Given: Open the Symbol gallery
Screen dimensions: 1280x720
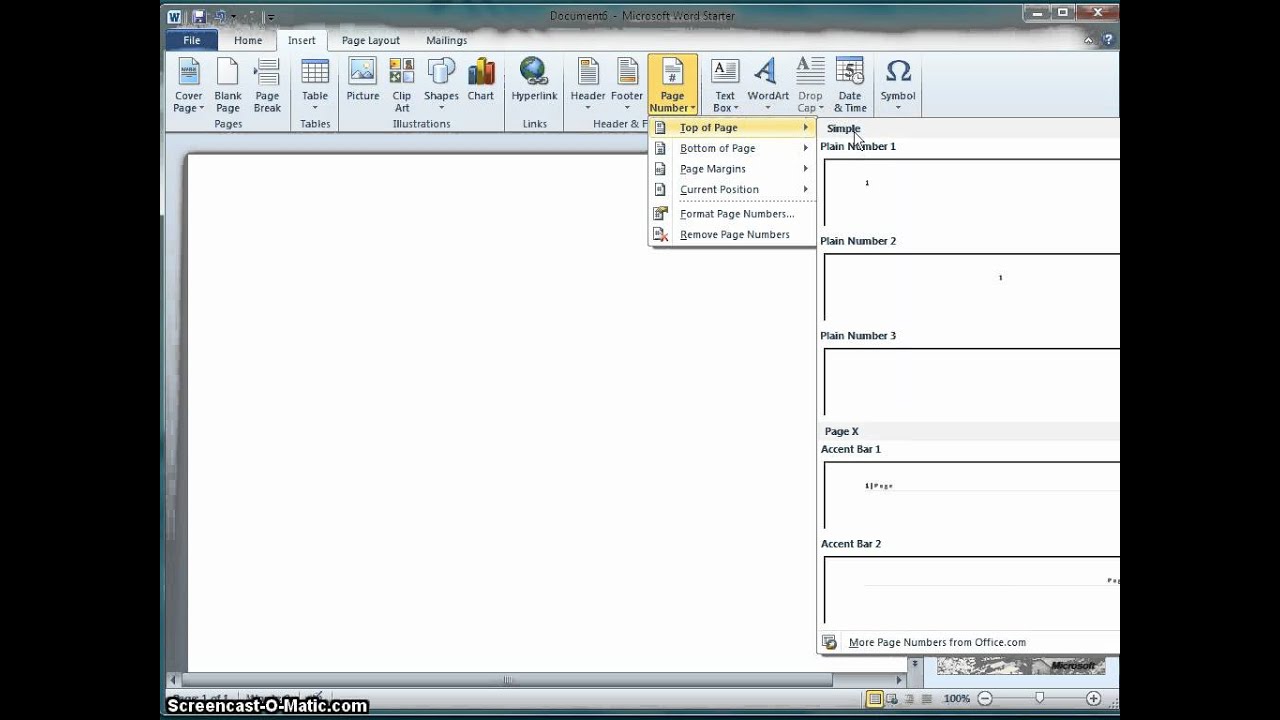Looking at the screenshot, I should pyautogui.click(x=898, y=86).
